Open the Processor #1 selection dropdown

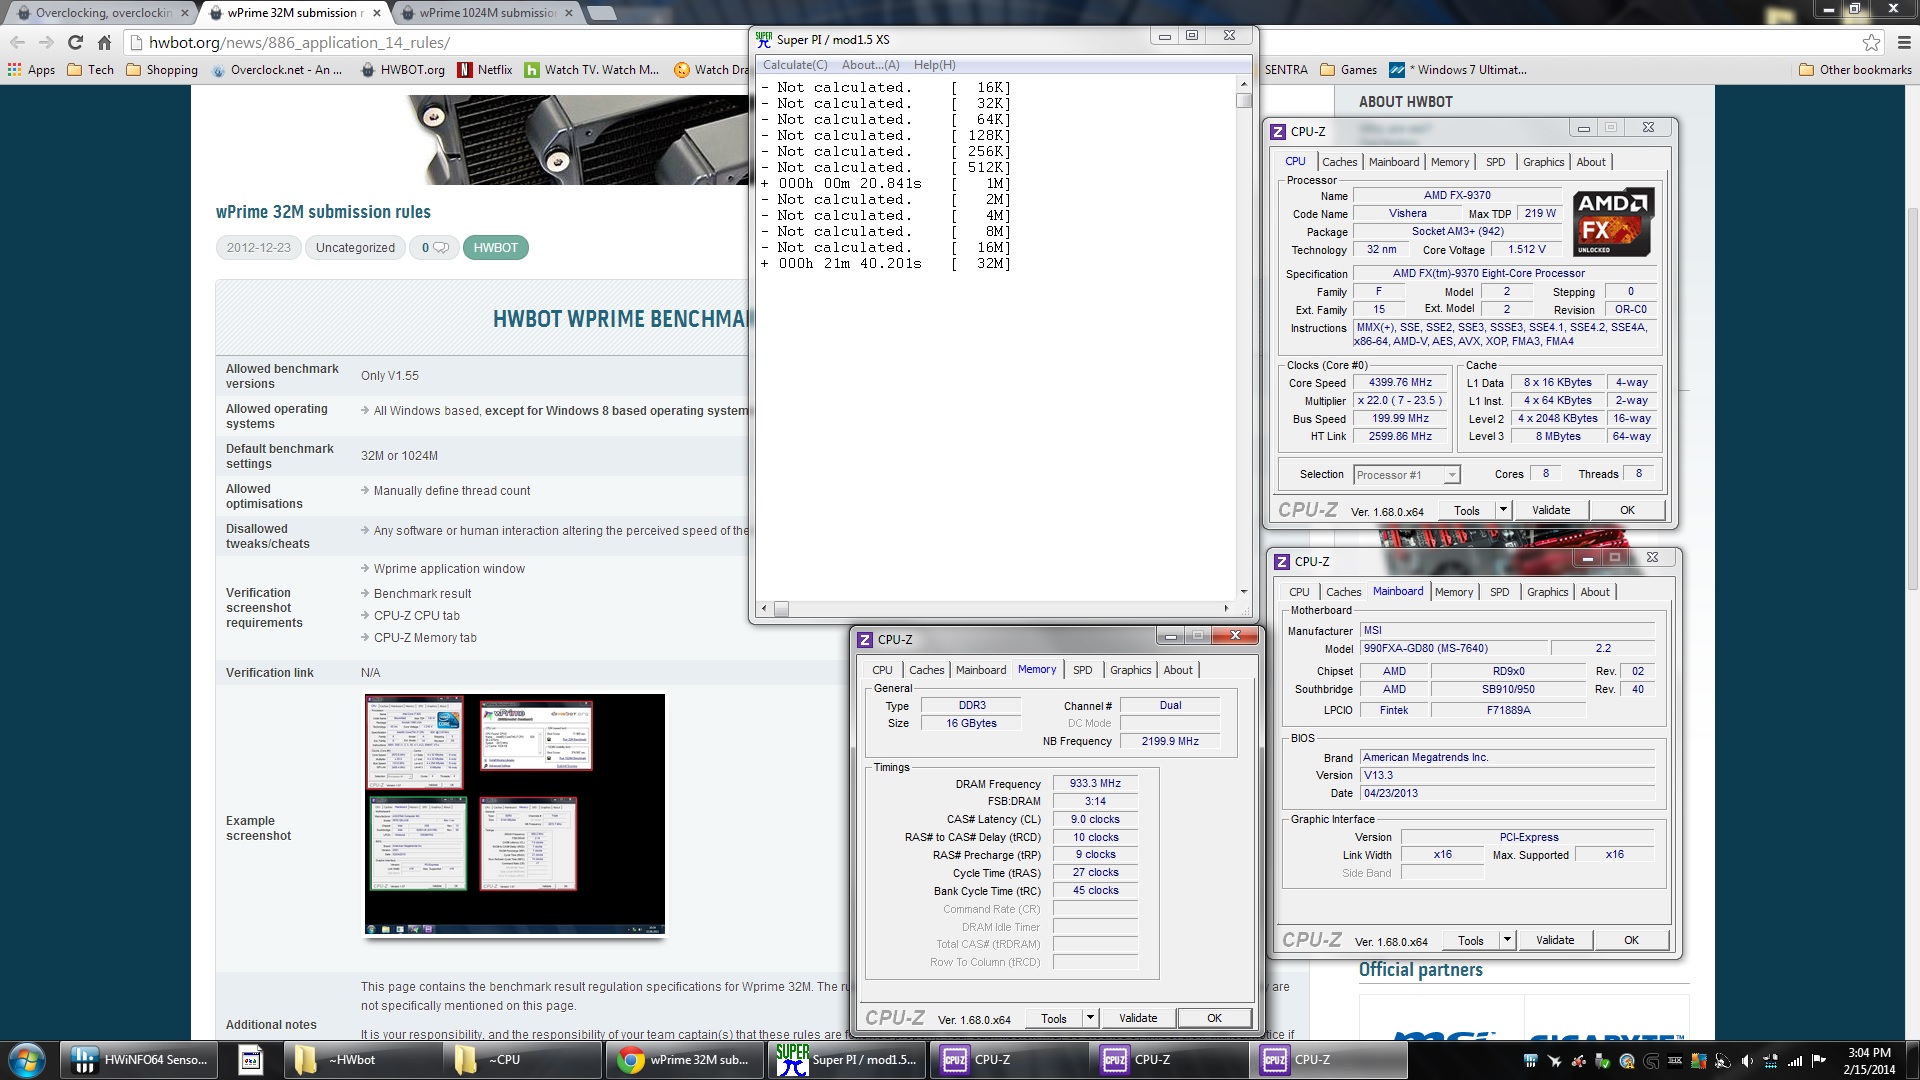pyautogui.click(x=1406, y=475)
